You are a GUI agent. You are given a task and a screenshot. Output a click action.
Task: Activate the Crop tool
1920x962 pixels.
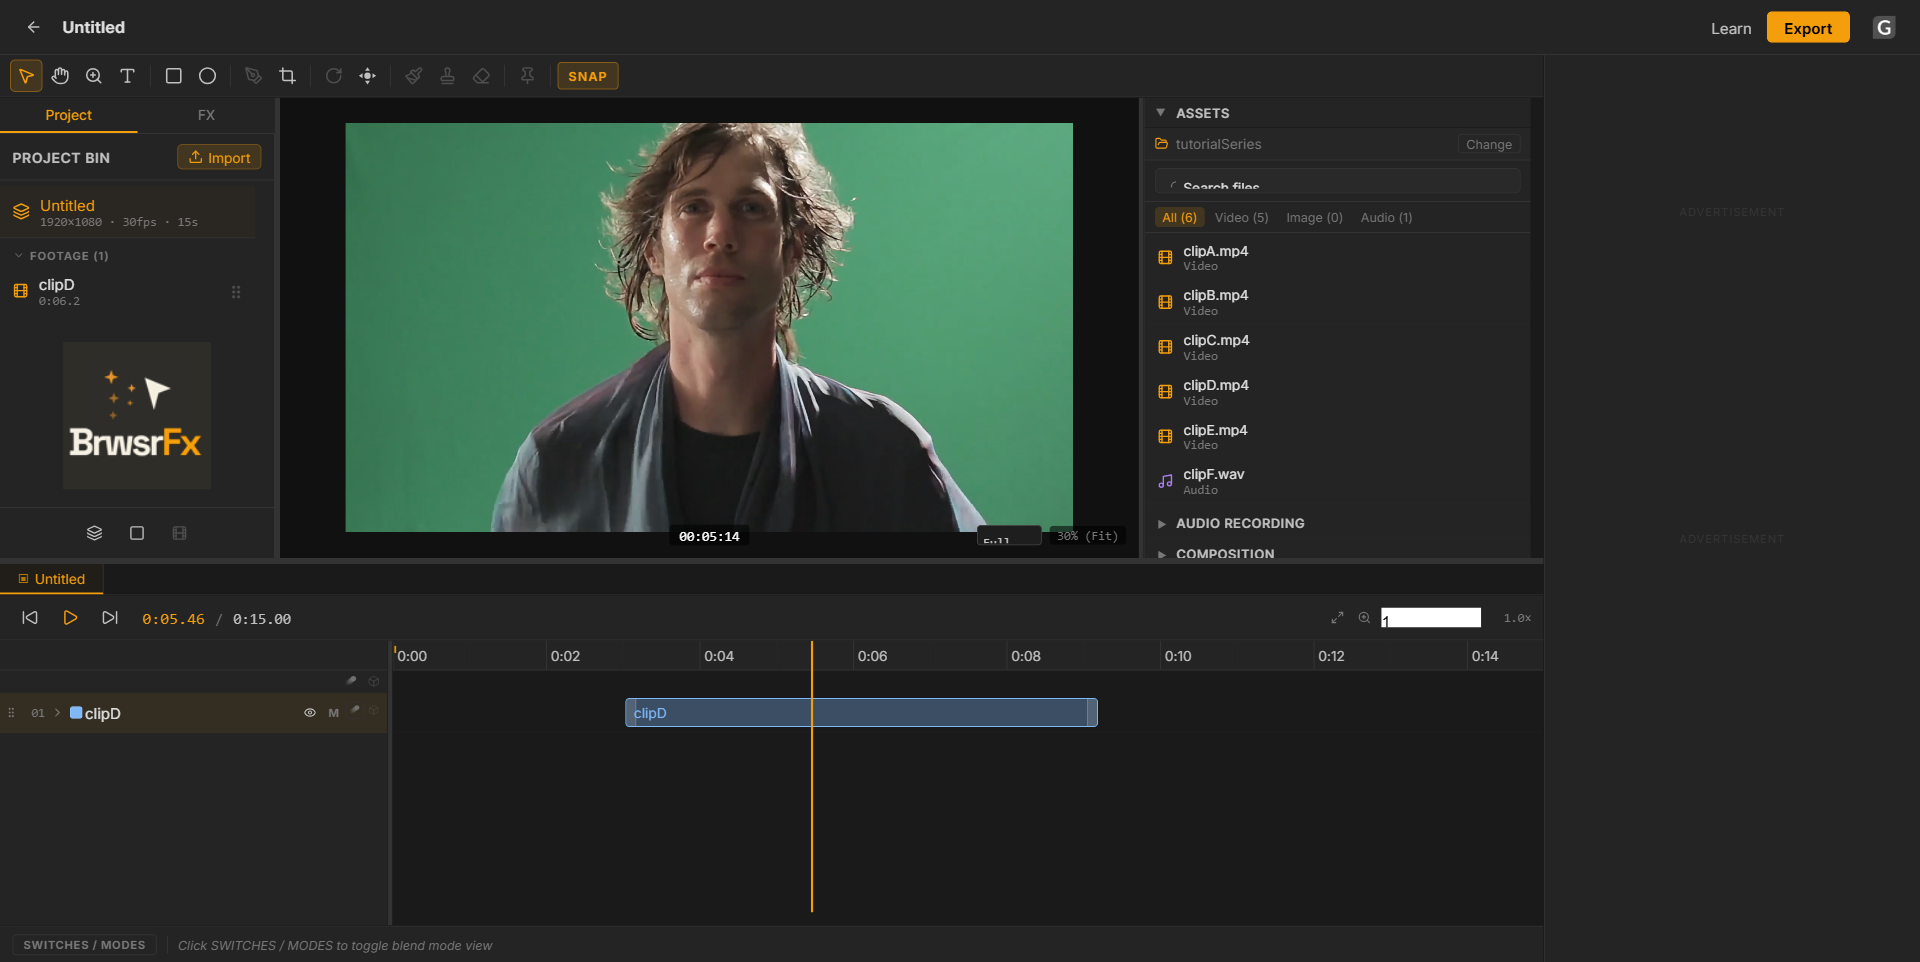(x=288, y=76)
